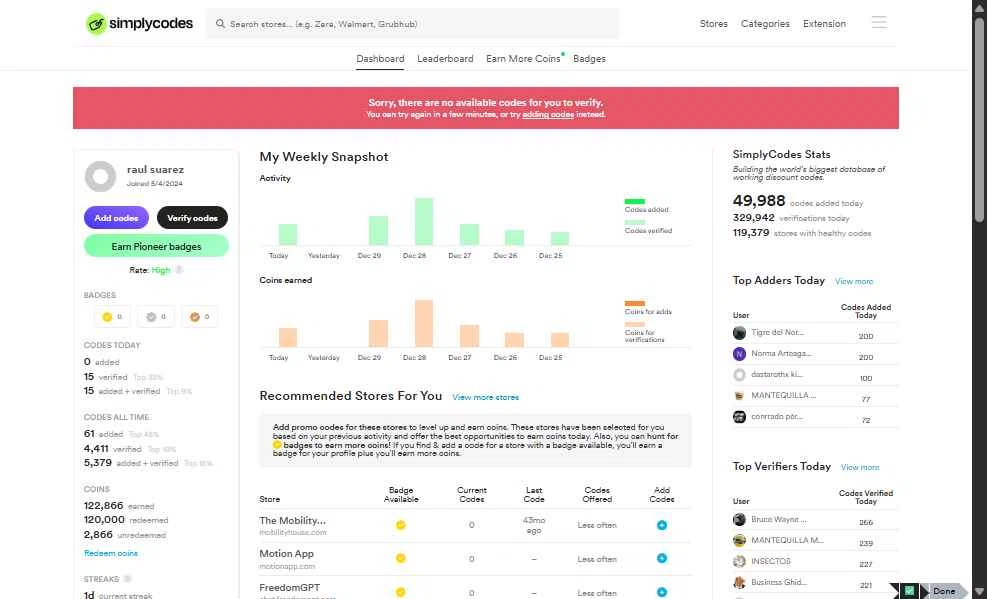Focus the Search stores input field
The height and width of the screenshot is (599, 987).
pyautogui.click(x=412, y=24)
